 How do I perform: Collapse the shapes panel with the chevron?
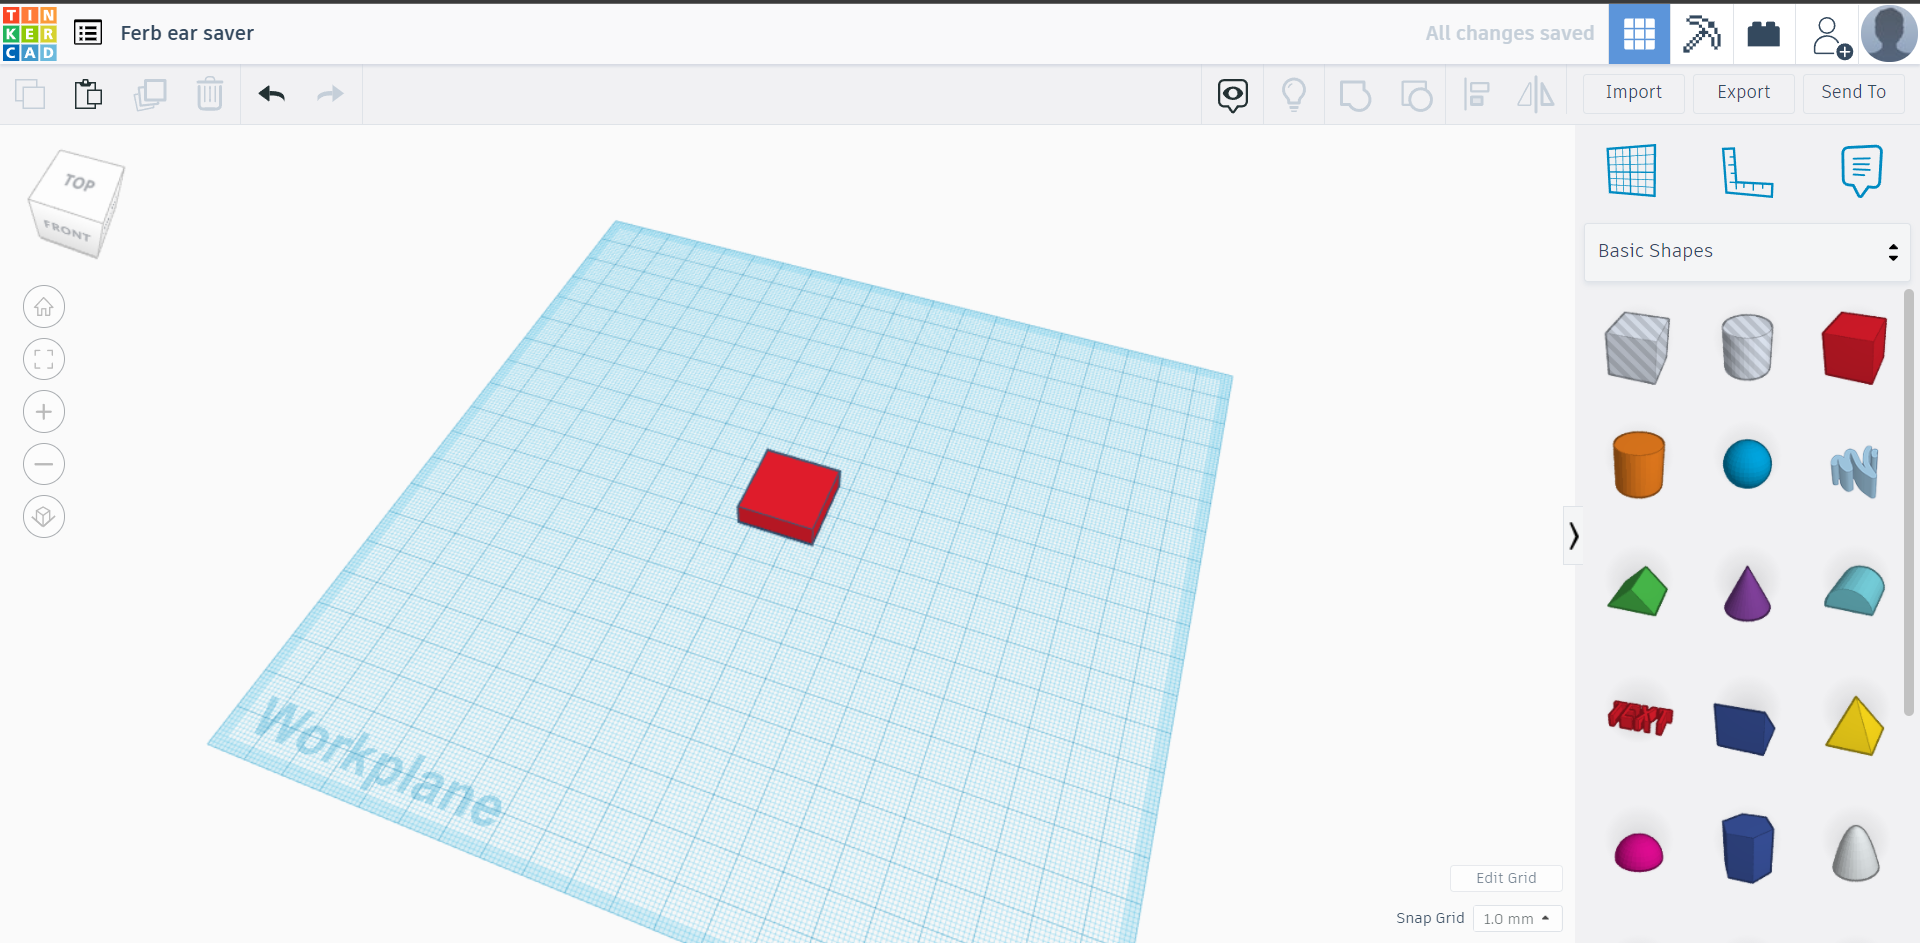pos(1573,535)
